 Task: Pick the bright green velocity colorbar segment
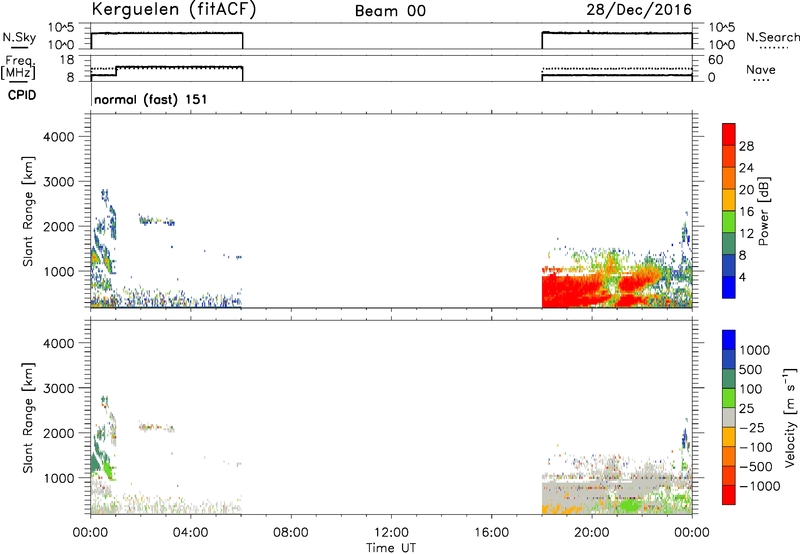[x=729, y=398]
